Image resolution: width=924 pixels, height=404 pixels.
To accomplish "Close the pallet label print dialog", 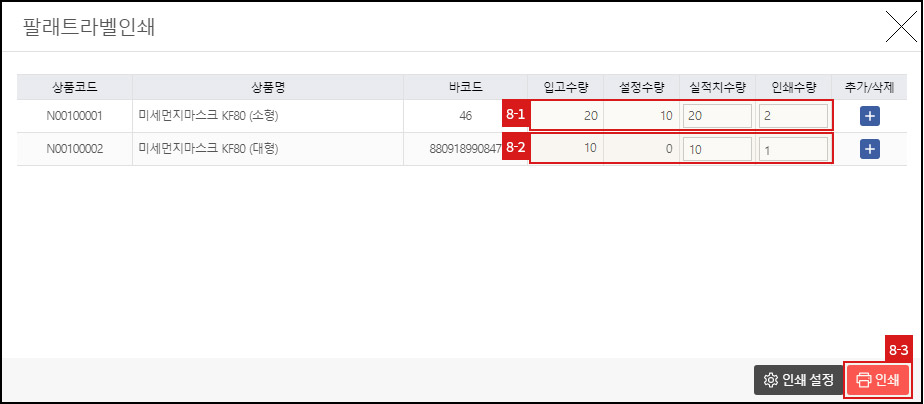I will coord(895,27).
